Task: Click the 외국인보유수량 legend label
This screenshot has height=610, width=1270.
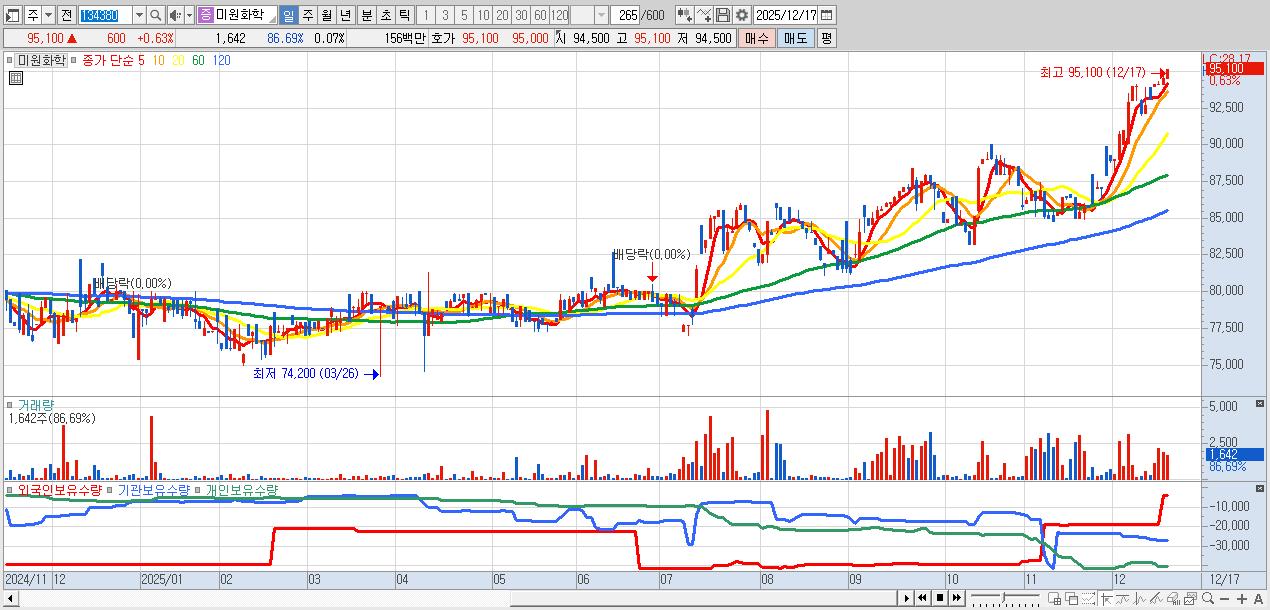Action: click(x=60, y=490)
